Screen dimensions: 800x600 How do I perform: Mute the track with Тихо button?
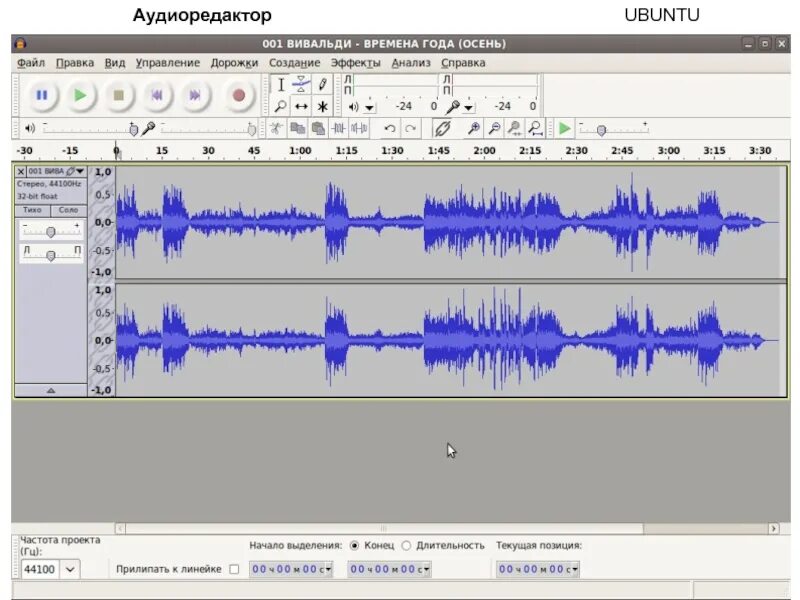[30, 212]
